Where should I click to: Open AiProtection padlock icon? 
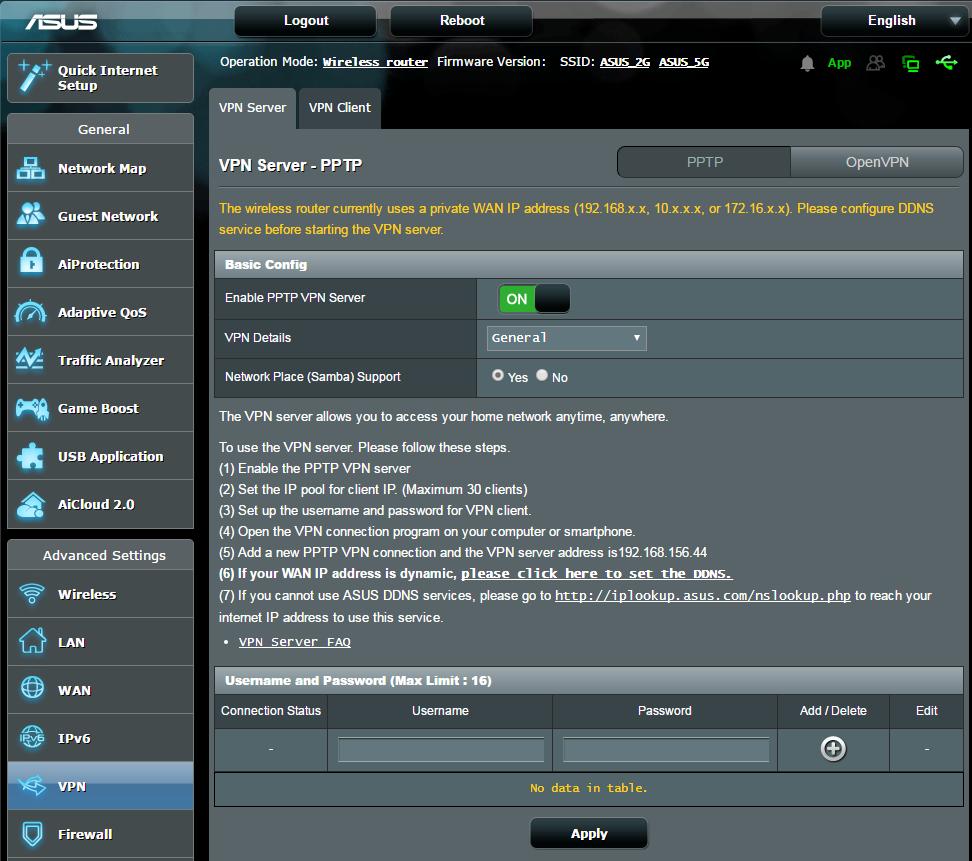30,261
